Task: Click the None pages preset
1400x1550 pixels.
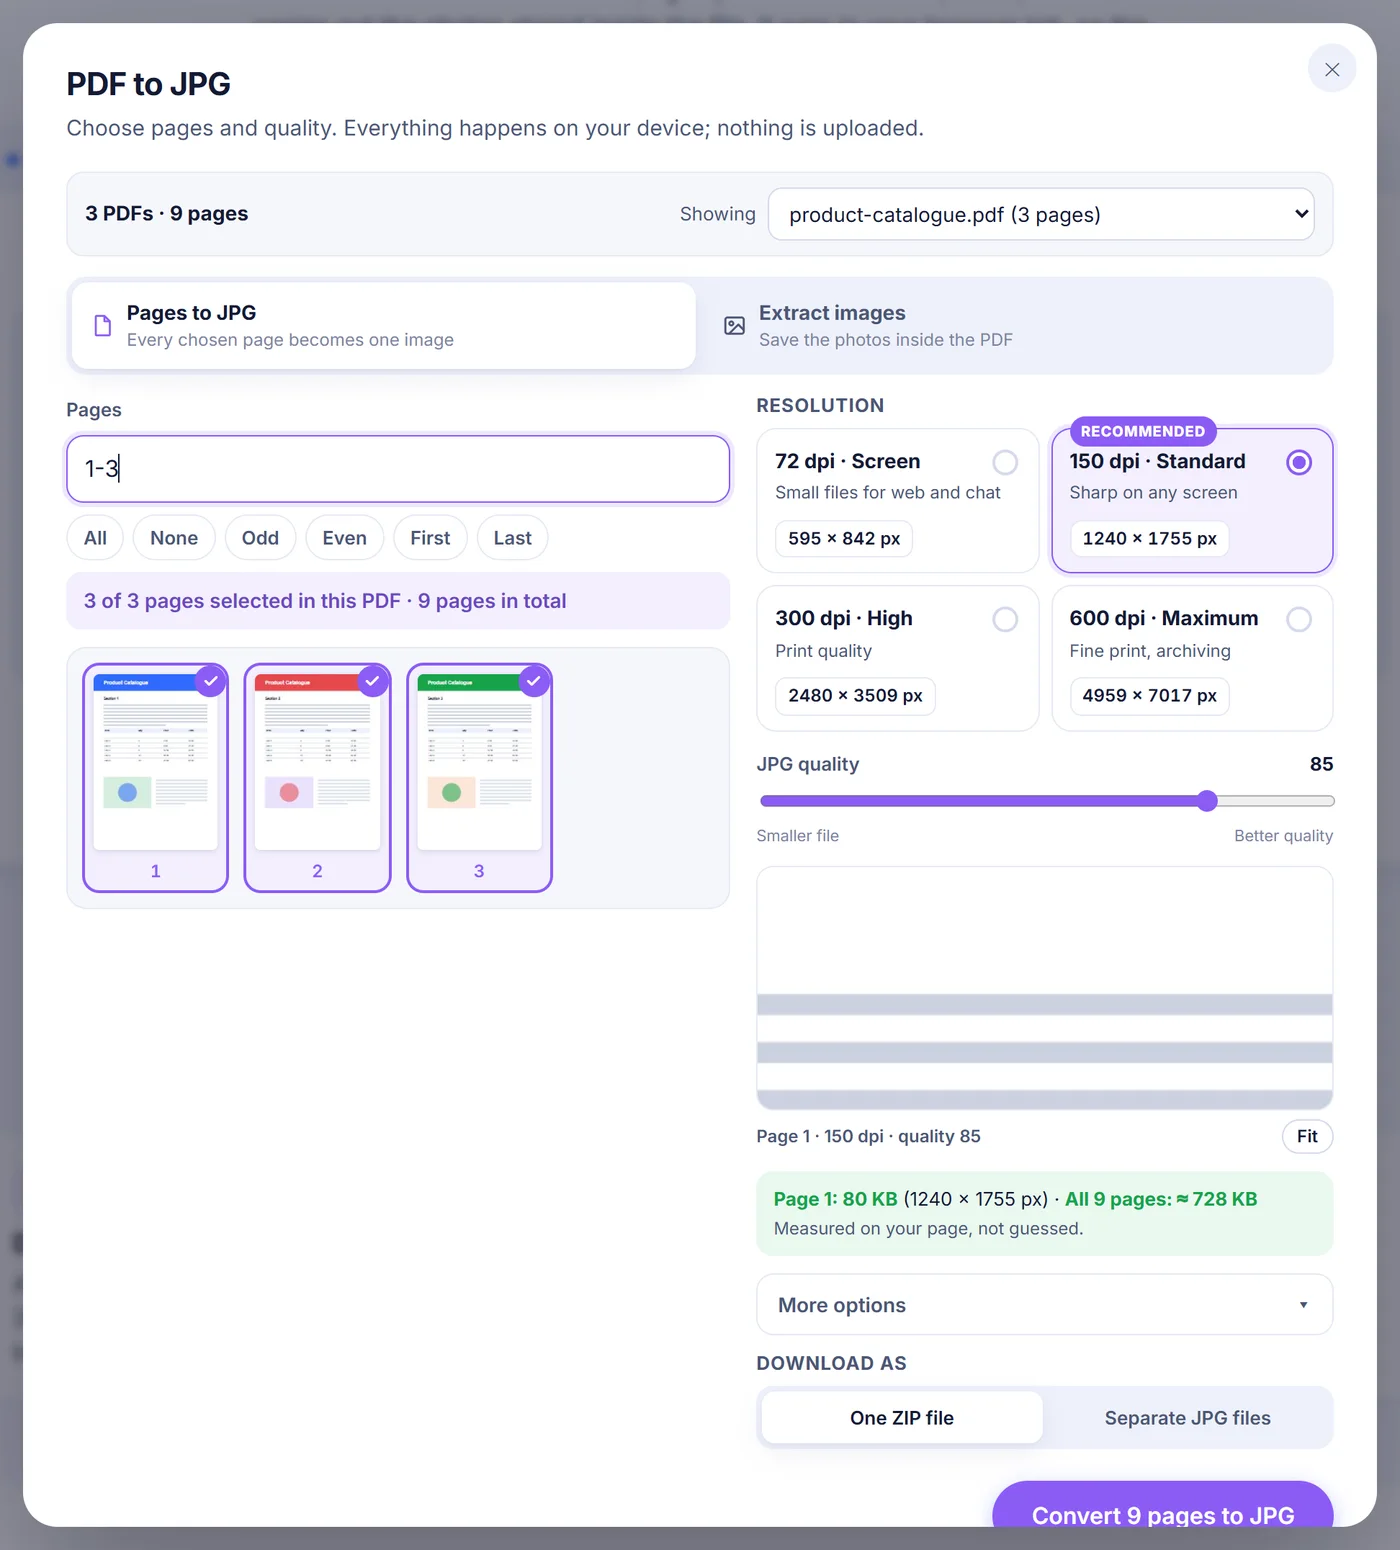Action: [174, 538]
